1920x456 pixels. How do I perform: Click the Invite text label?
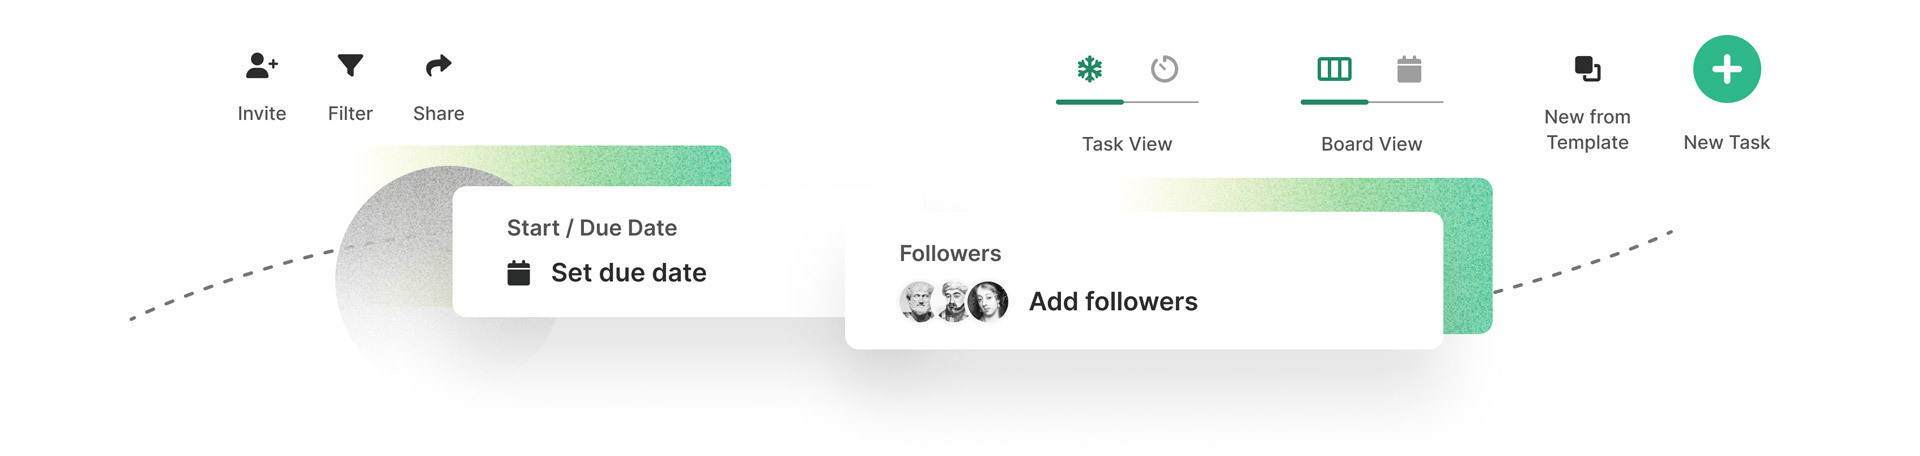pos(261,114)
